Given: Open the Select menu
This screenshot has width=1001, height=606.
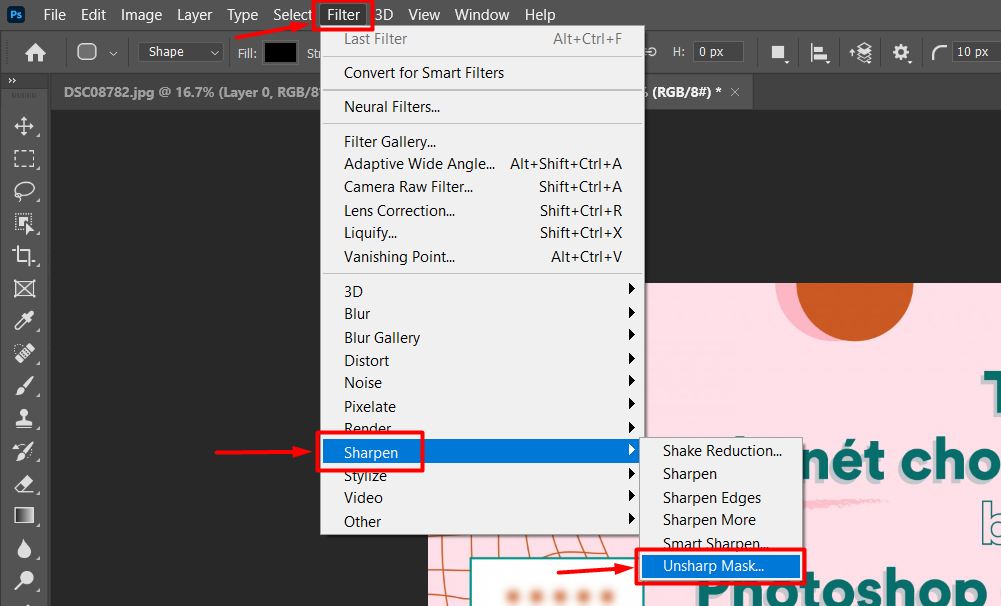Looking at the screenshot, I should coord(292,15).
